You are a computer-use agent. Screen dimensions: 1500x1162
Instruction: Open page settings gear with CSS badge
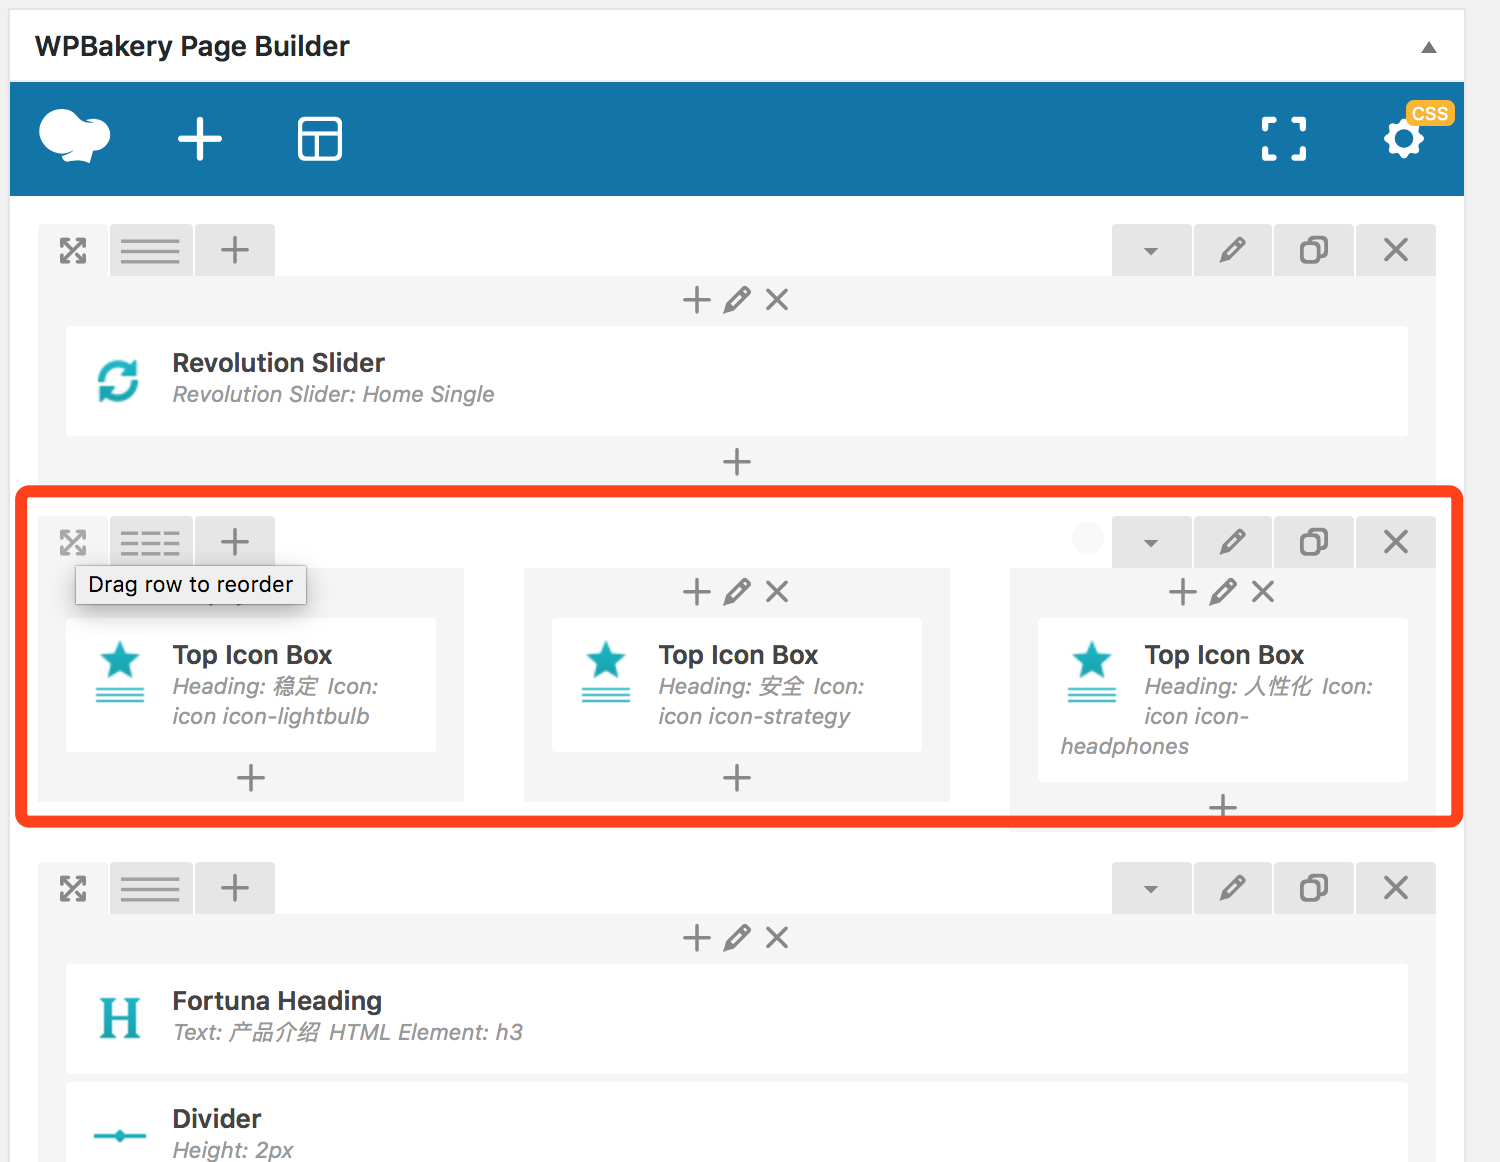[x=1405, y=138]
